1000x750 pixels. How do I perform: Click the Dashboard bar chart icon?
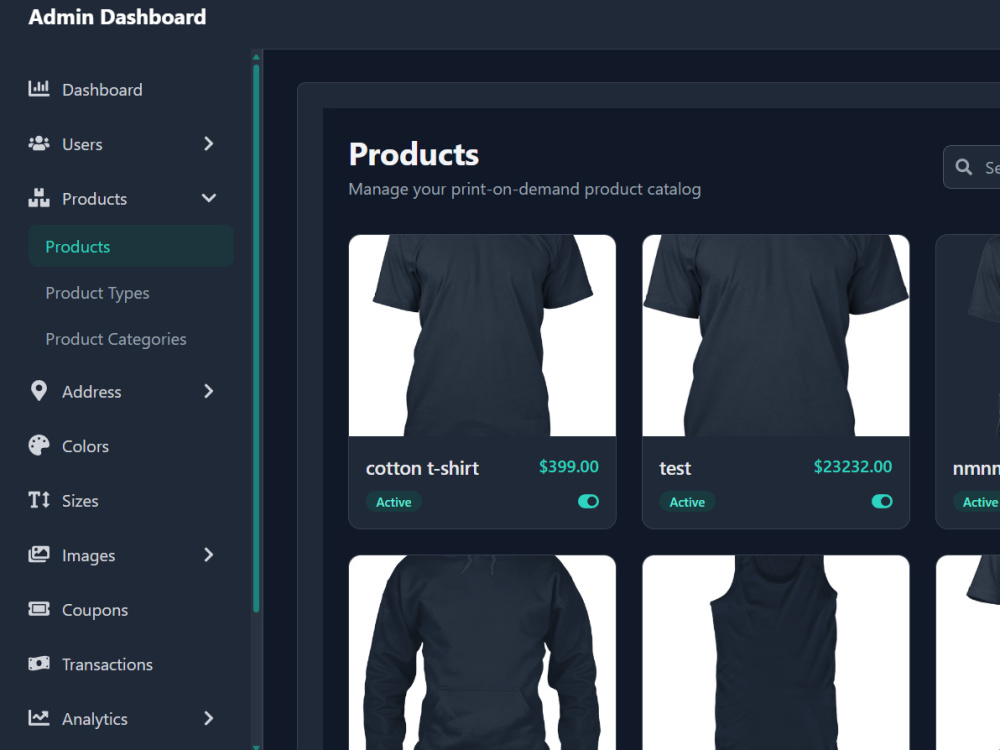pyautogui.click(x=39, y=89)
